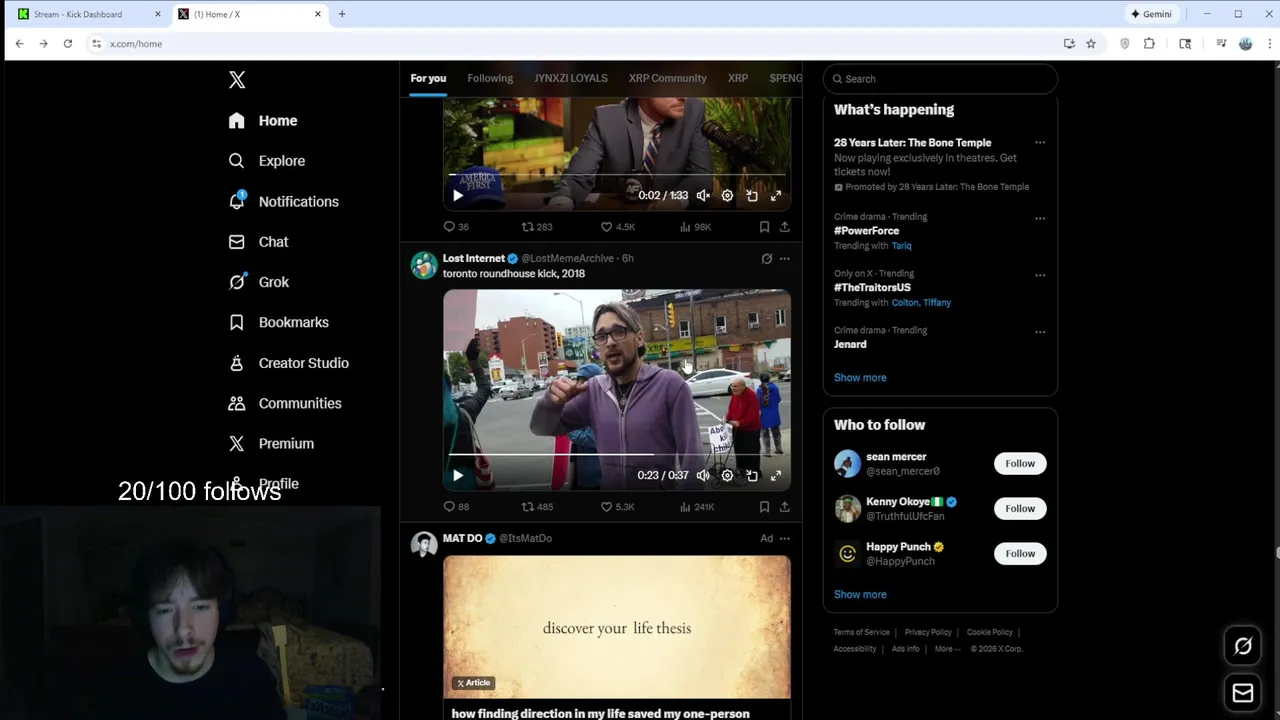Open settings gear on Lost Internet video
This screenshot has height=720, width=1280.
pos(727,476)
